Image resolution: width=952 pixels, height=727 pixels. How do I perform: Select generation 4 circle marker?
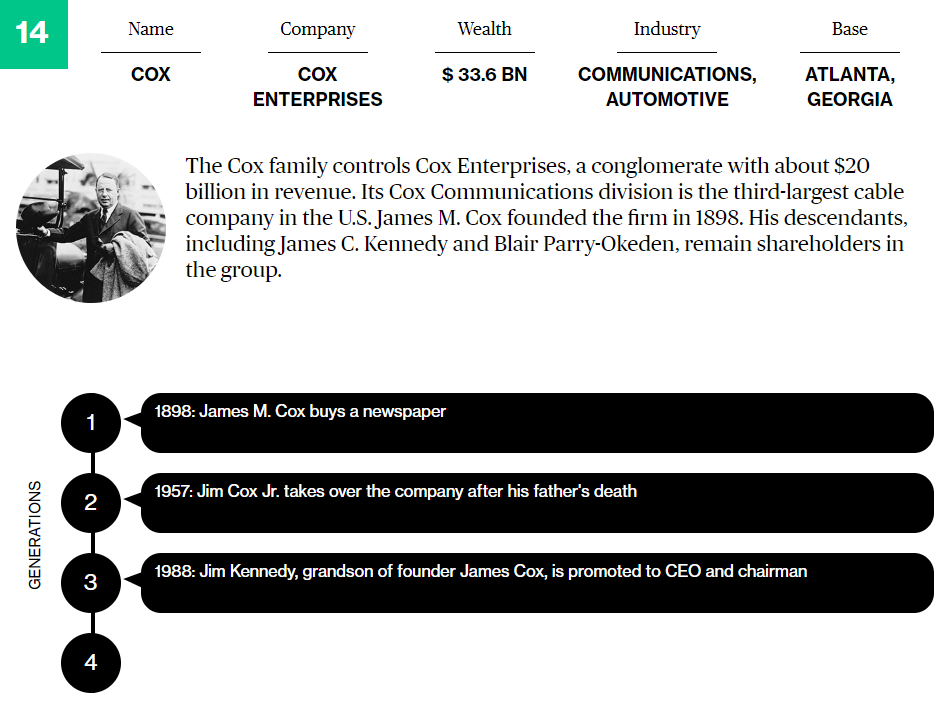pos(91,662)
